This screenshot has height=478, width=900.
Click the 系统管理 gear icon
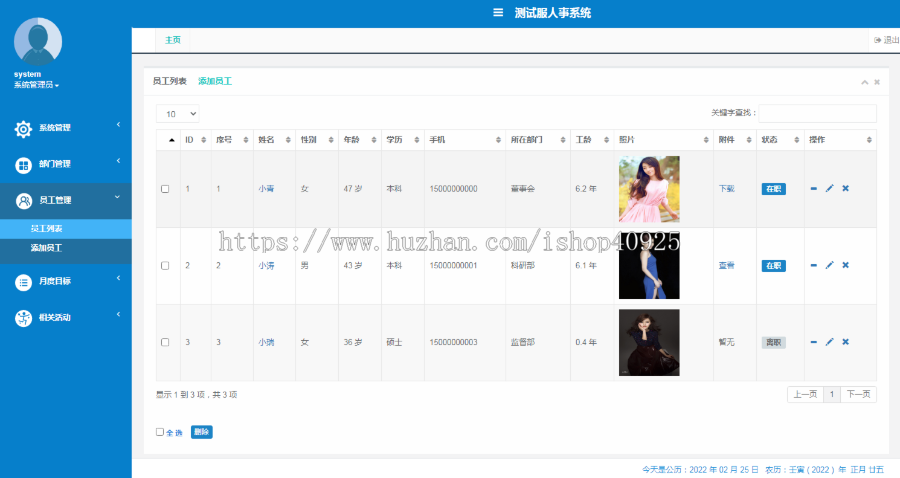click(x=24, y=129)
